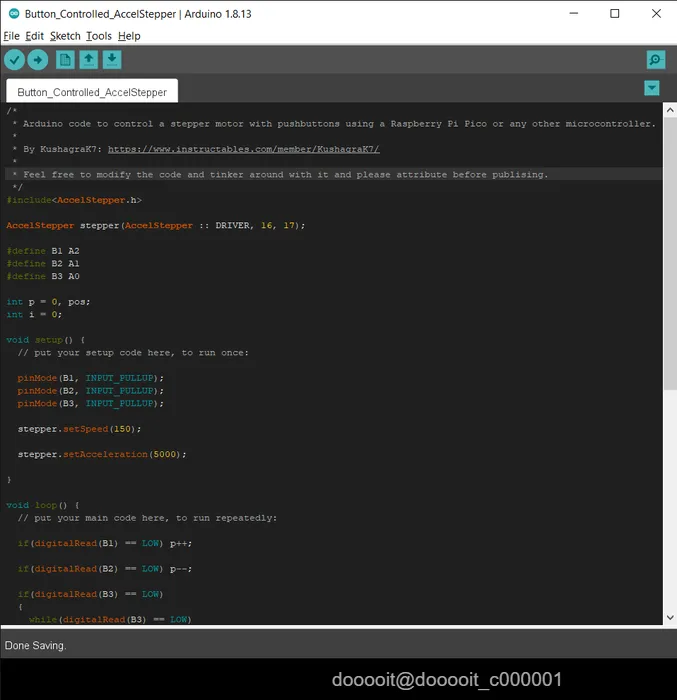
Task: Click the 'pinMode(B1, INPUT_PULLUP);' line
Action: 91,378
